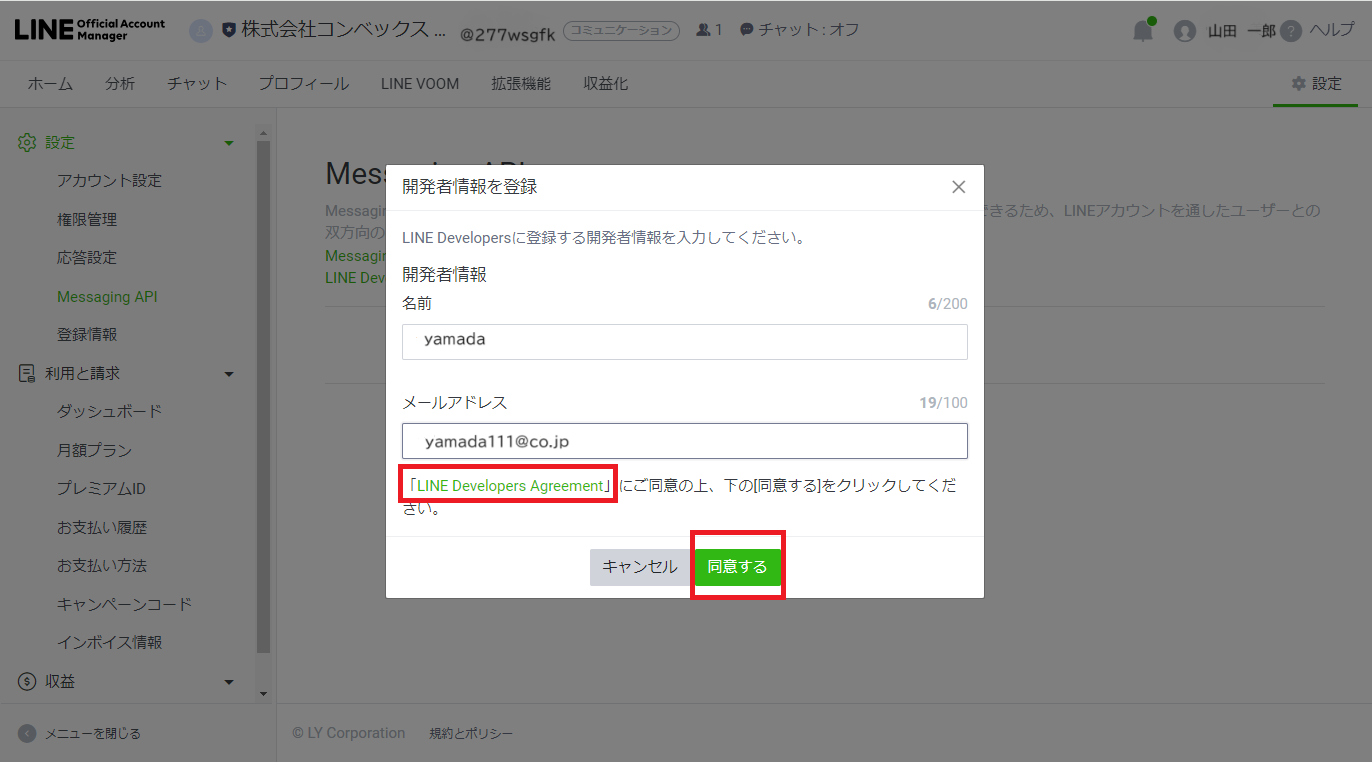Open キャンペーンコード in the sidebar
The image size is (1372, 762).
(124, 605)
